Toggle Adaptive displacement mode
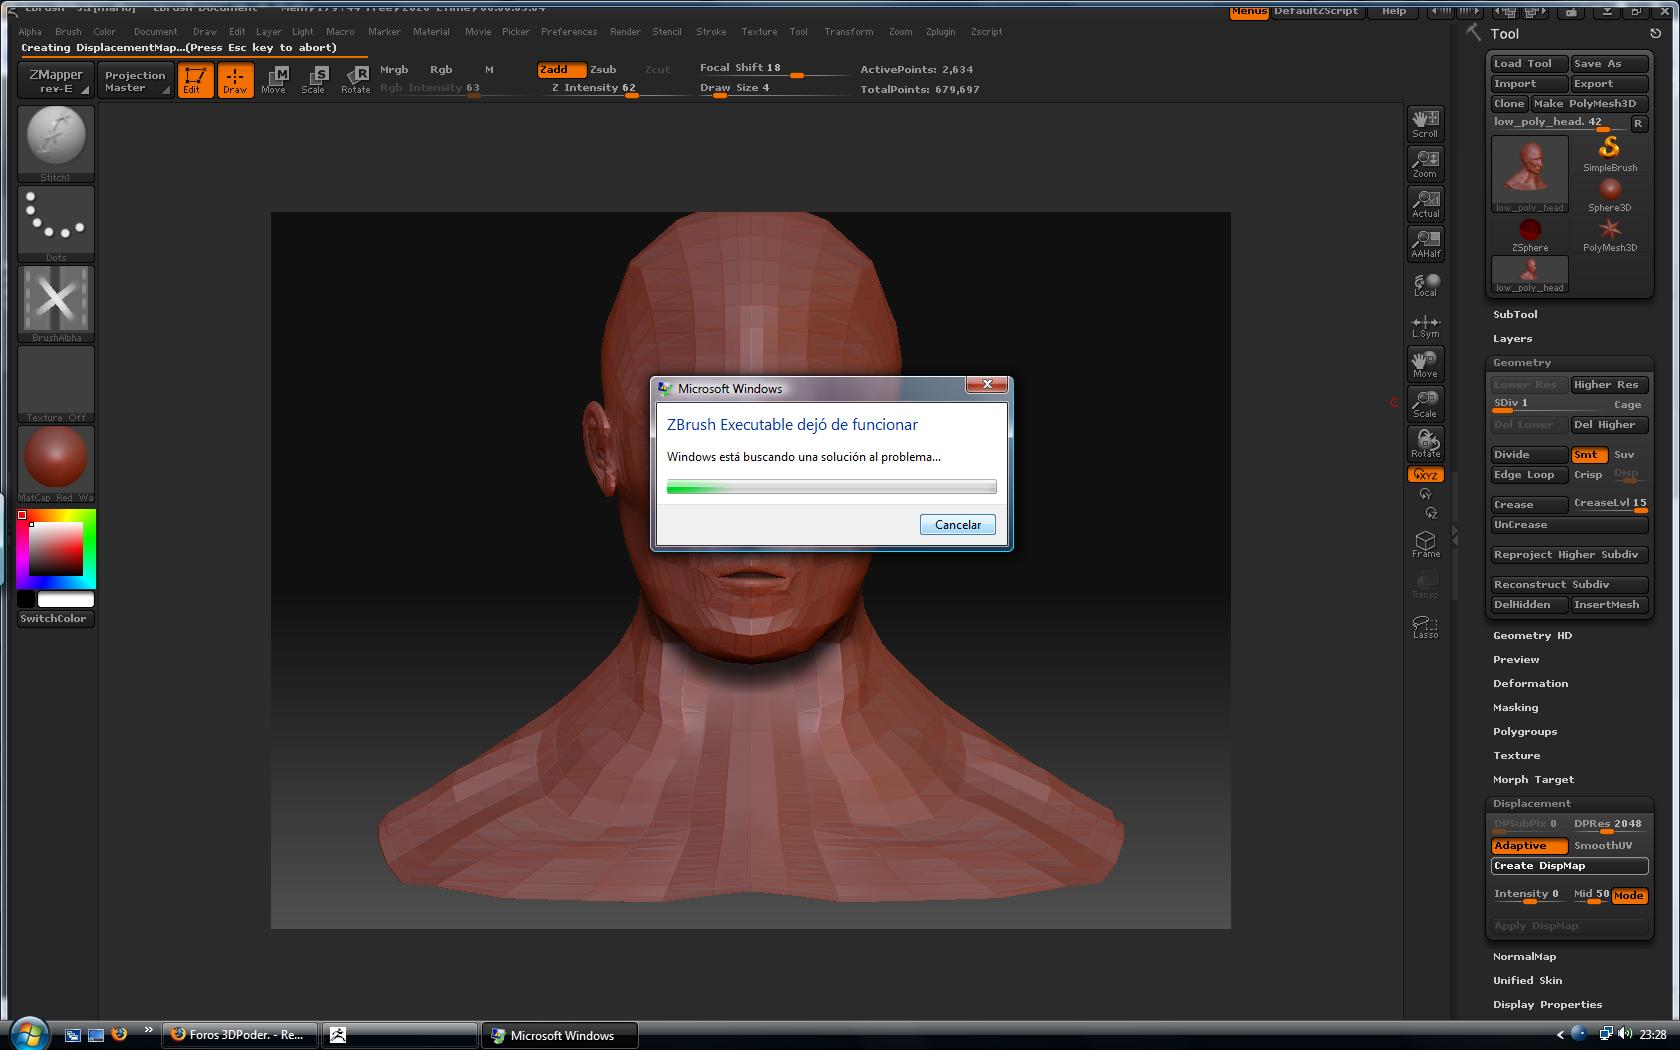 (x=1529, y=846)
